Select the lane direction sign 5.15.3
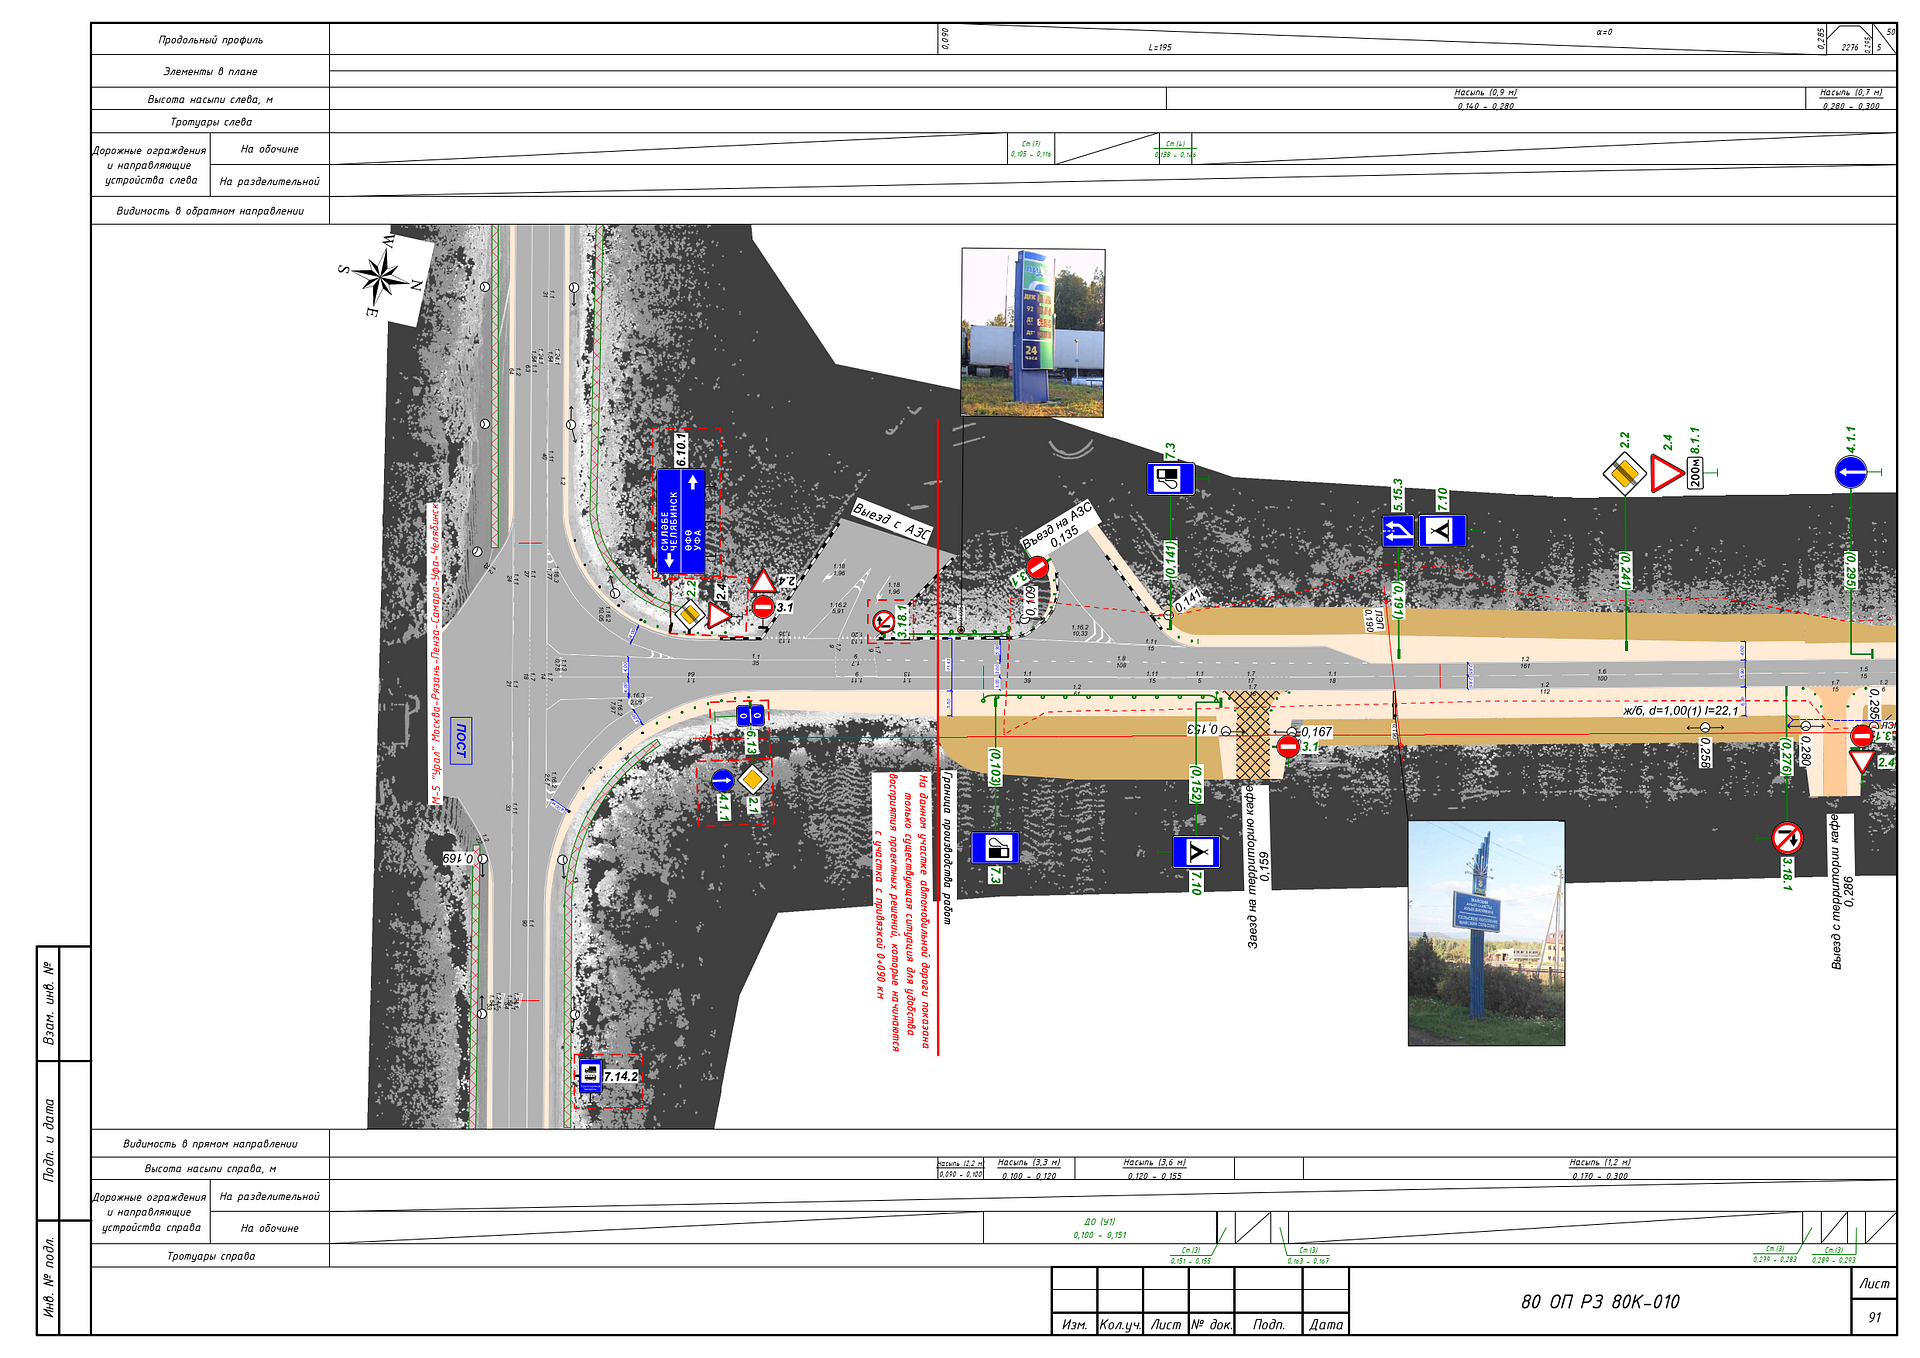 1398,530
